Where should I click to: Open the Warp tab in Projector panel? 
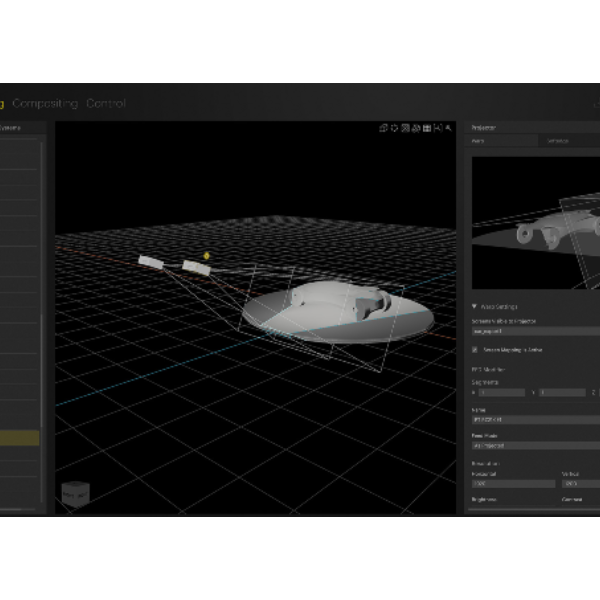501,141
